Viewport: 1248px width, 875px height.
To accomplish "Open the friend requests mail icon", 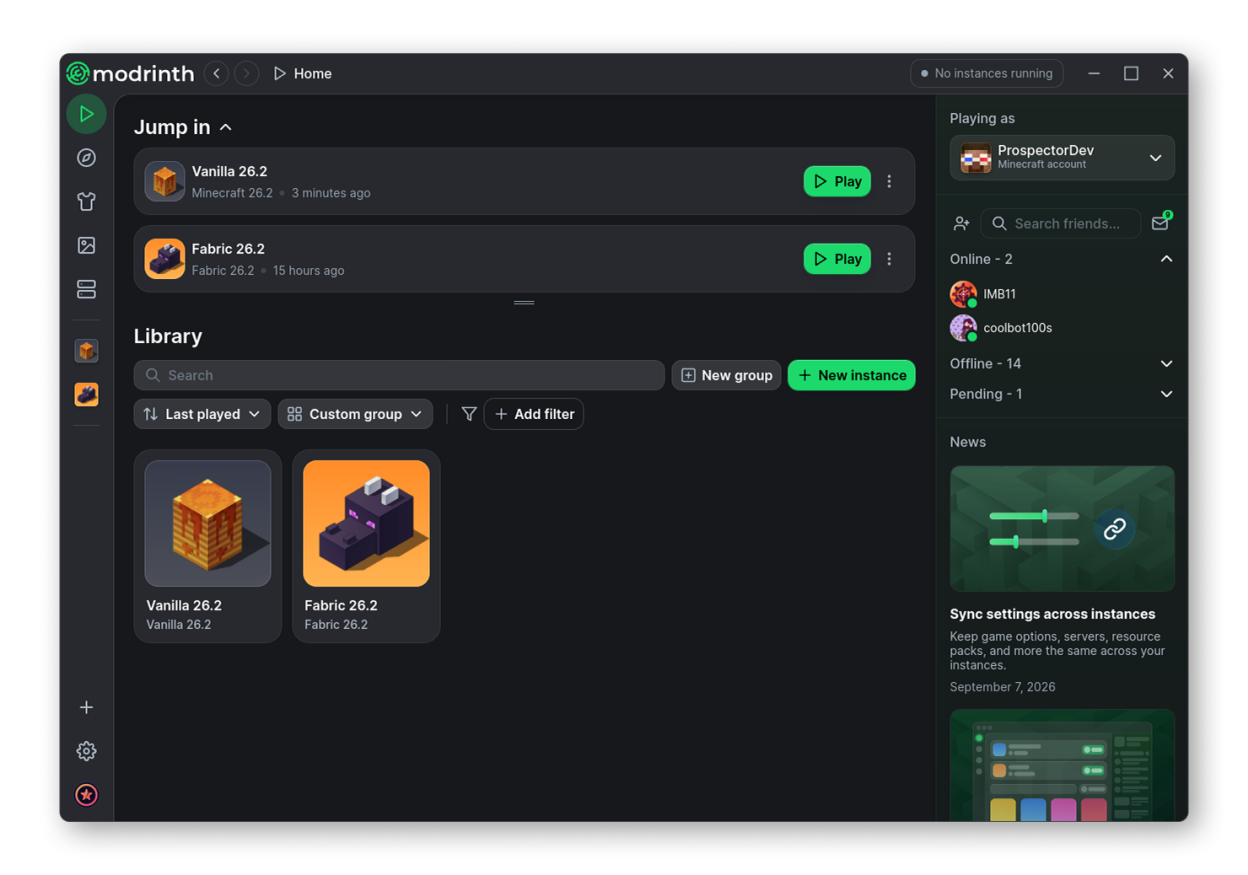I will tap(1161, 222).
